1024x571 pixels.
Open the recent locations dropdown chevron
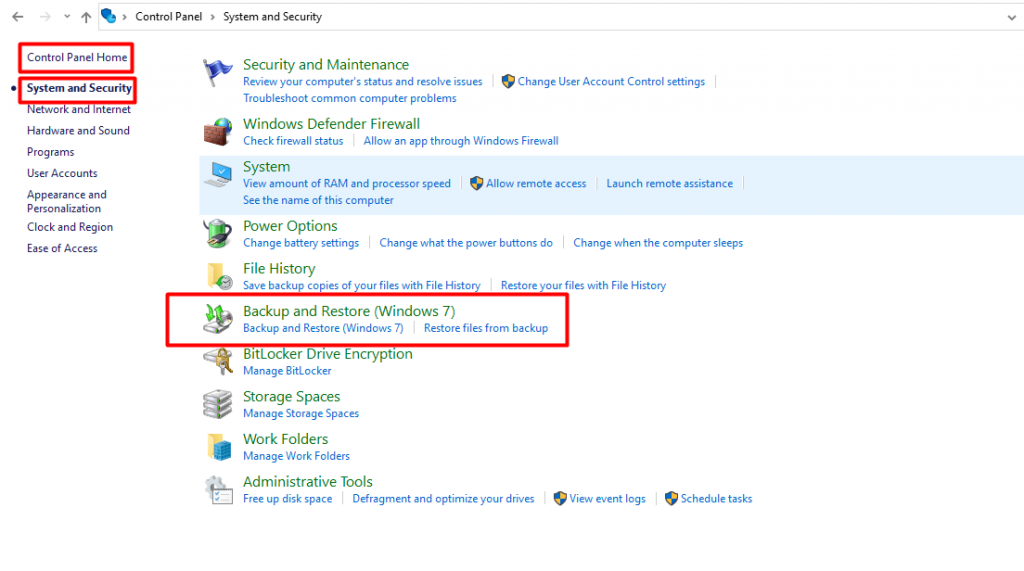tap(67, 17)
